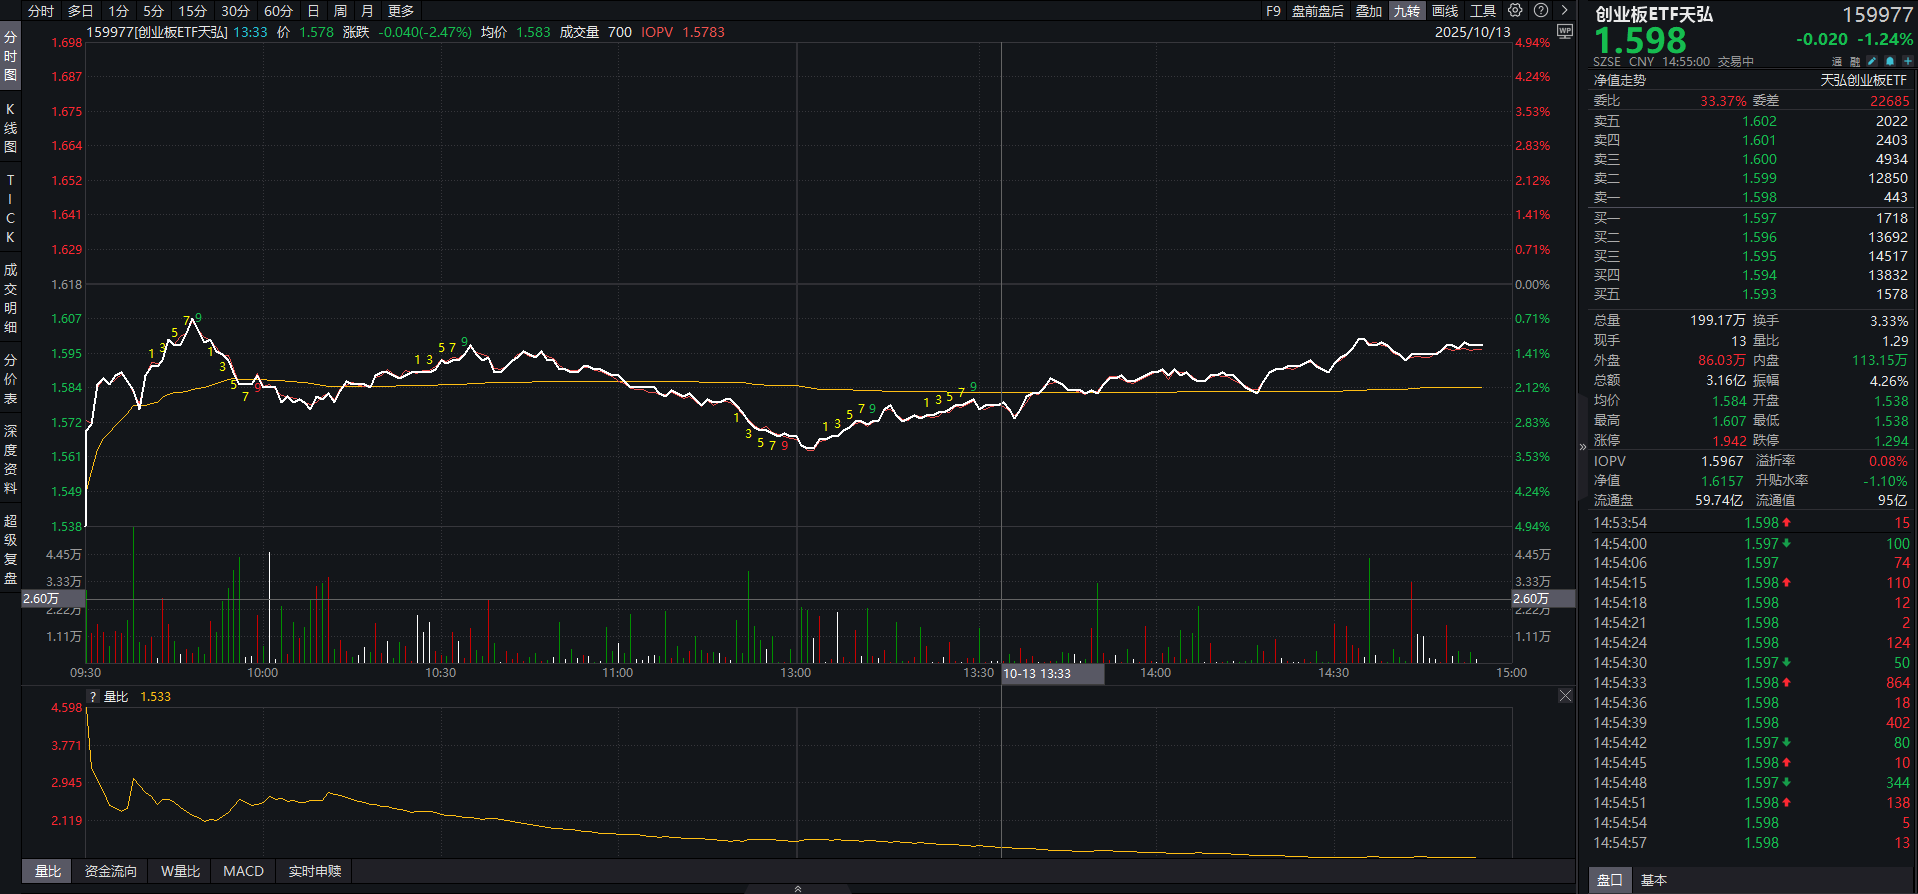Close the 量比 indicator sub-panel

(x=1565, y=696)
